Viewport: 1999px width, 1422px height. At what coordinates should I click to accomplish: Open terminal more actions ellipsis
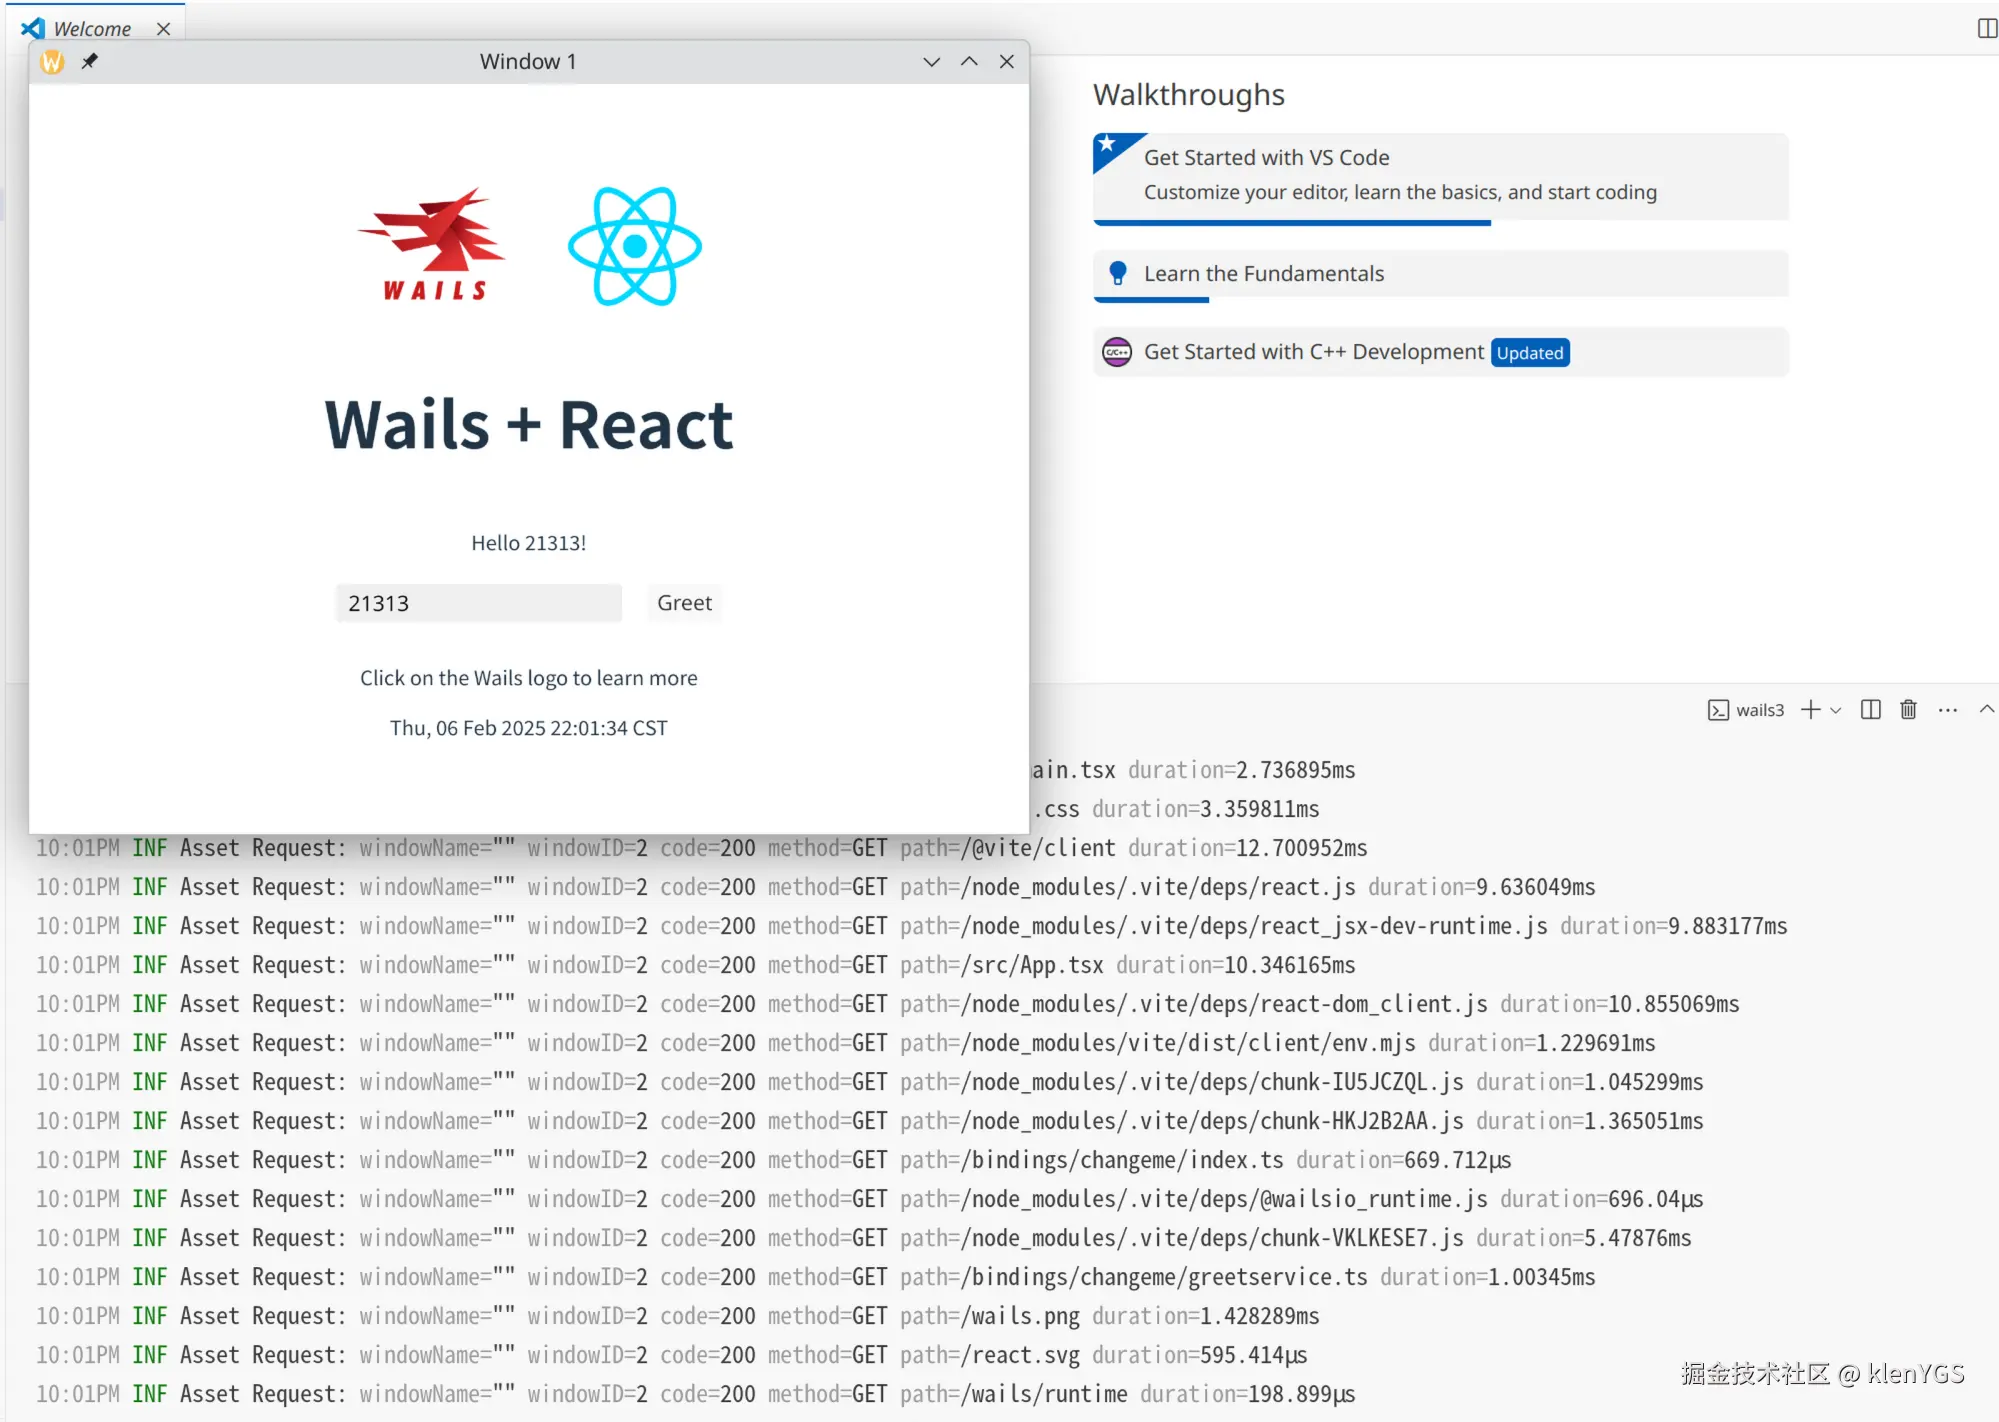(x=1947, y=710)
